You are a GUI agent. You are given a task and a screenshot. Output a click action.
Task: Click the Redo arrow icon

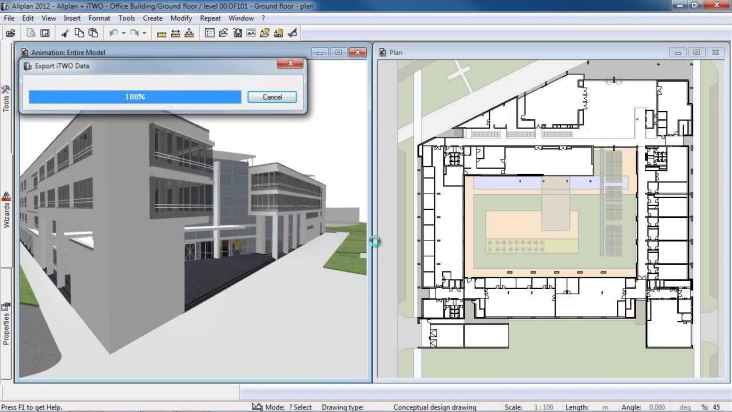(x=134, y=33)
